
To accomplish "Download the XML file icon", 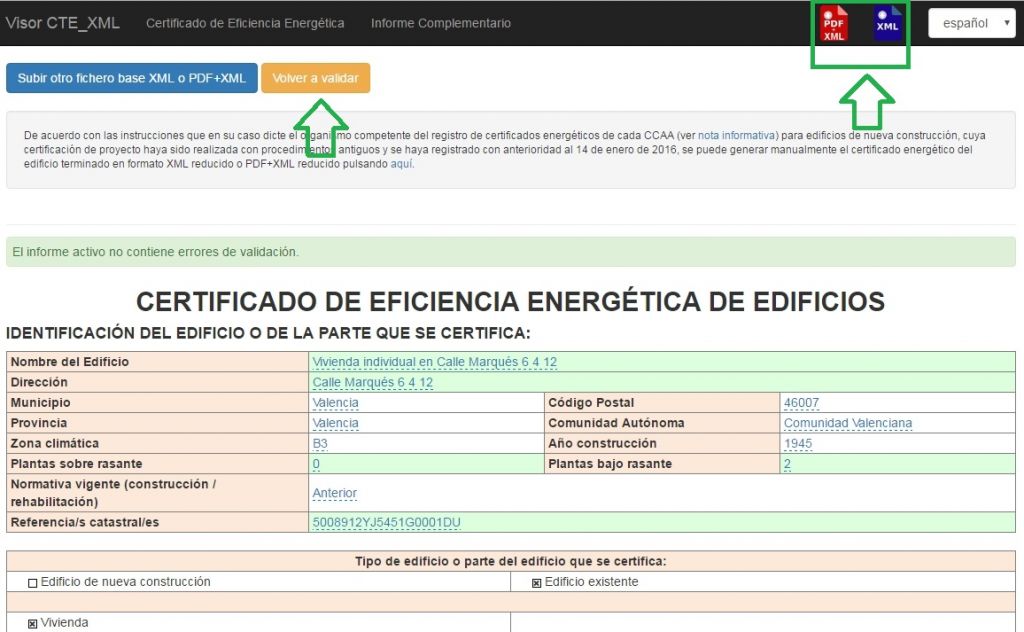I will point(887,24).
